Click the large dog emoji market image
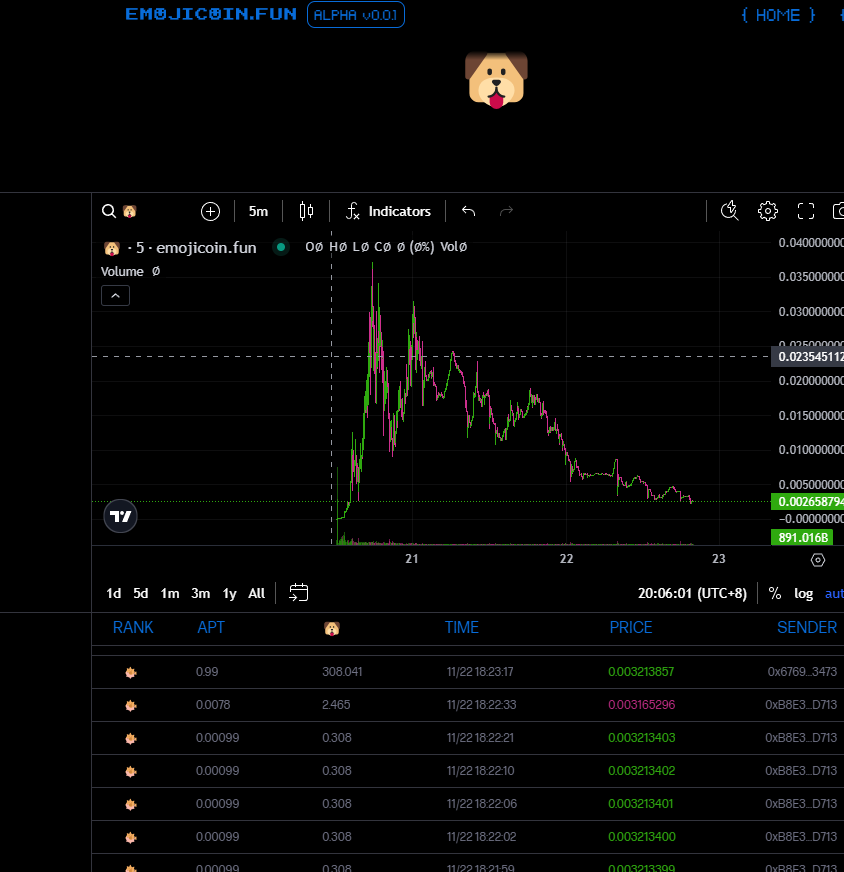This screenshot has height=872, width=844. [497, 80]
